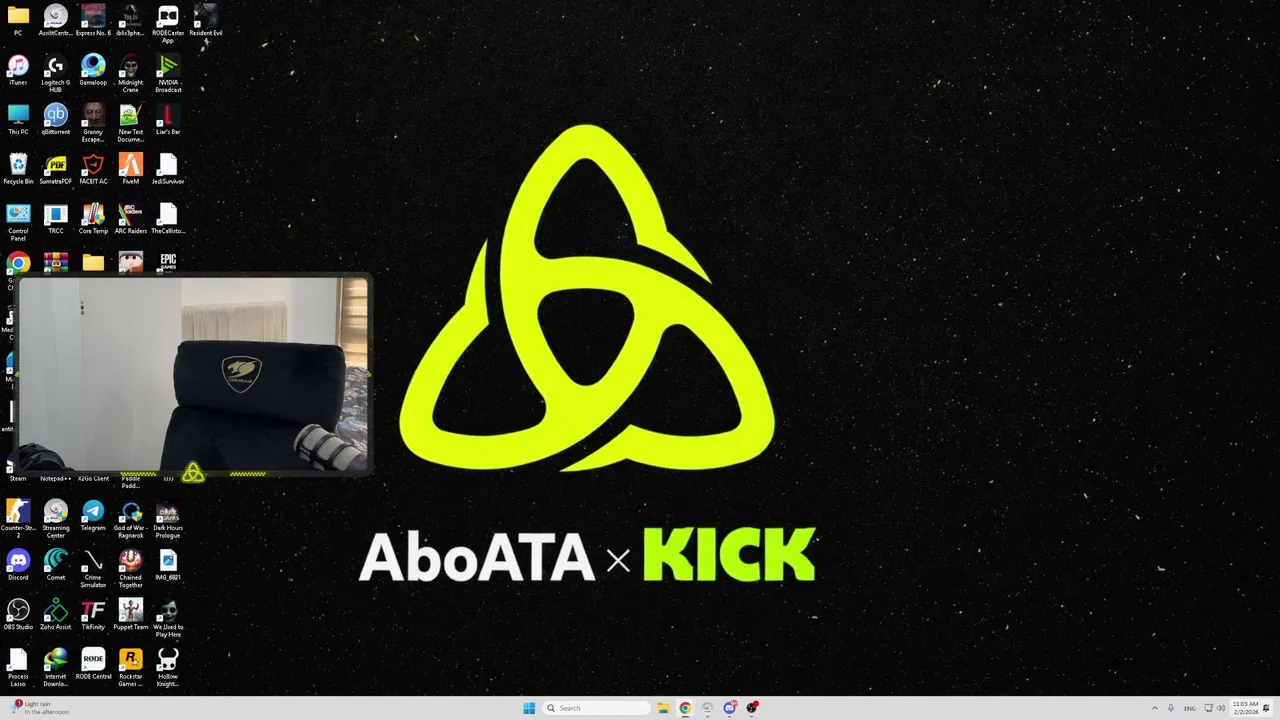
Task: Open Gameloop desktop shortcut
Action: (93, 70)
